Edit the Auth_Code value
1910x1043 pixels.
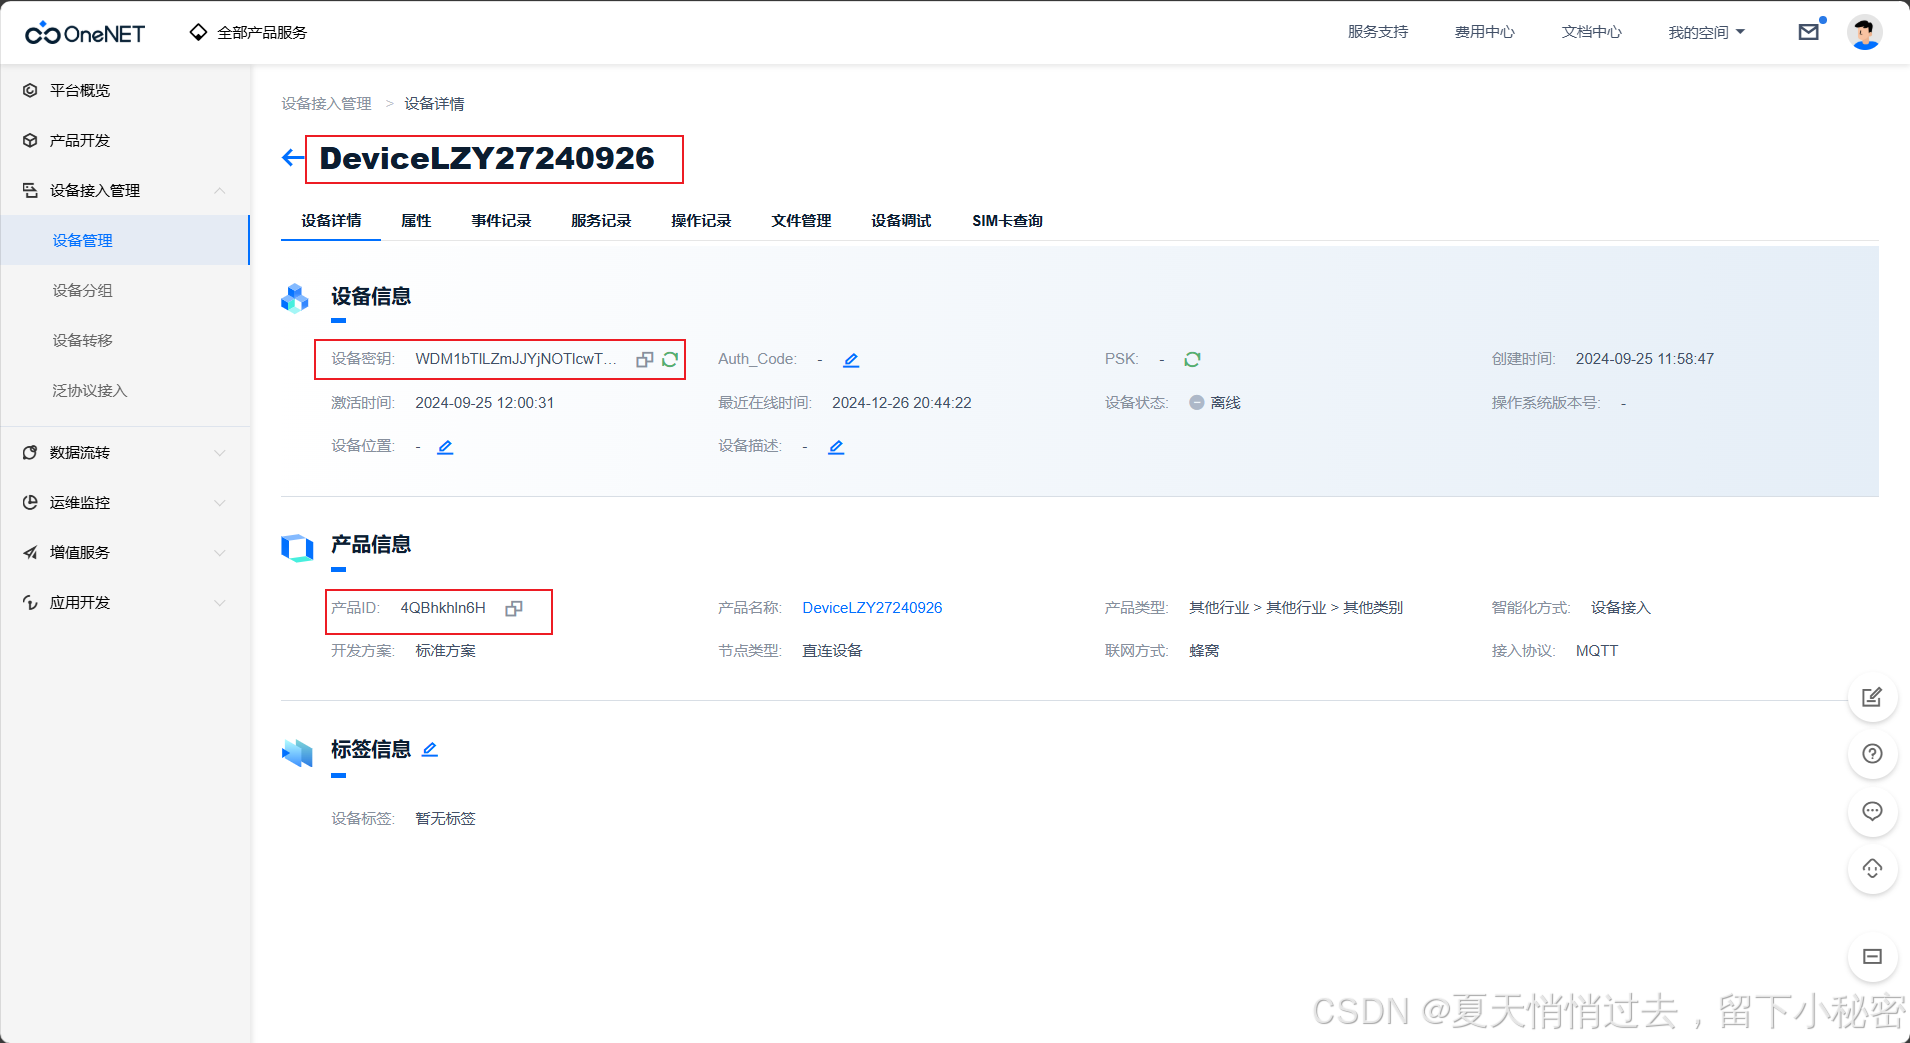[x=851, y=360]
